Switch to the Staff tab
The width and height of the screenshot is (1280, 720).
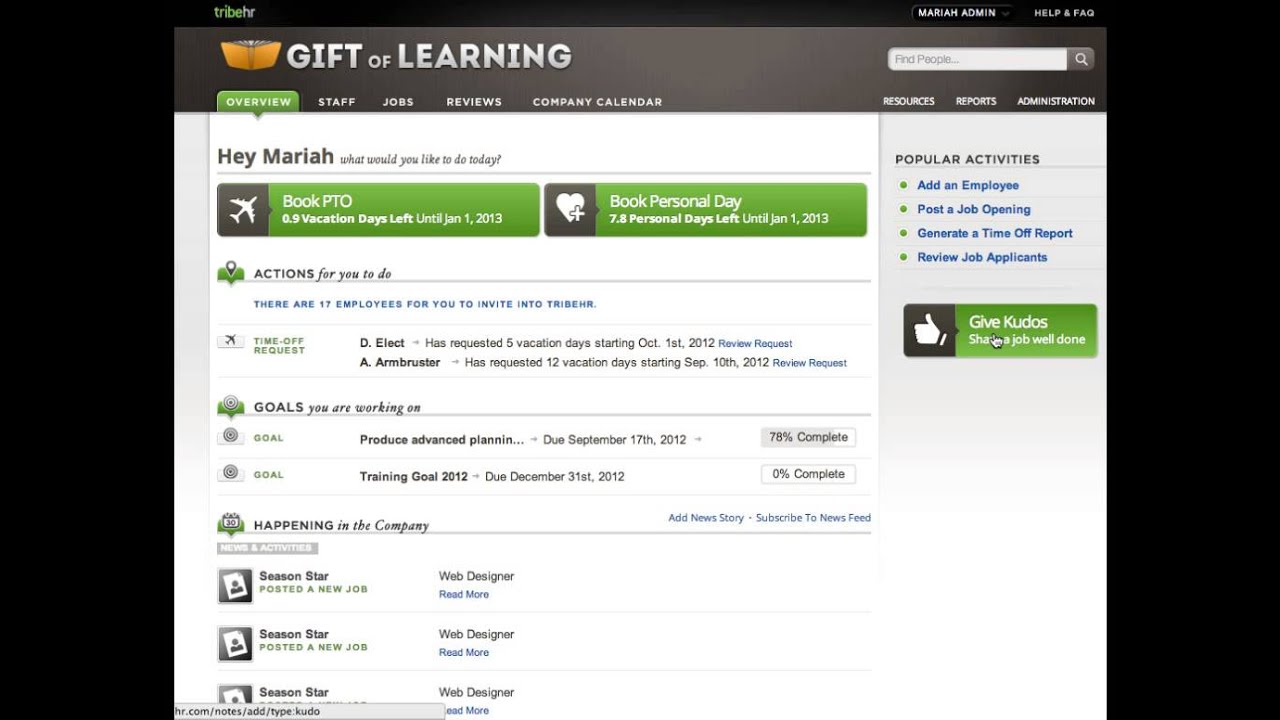pyautogui.click(x=337, y=102)
